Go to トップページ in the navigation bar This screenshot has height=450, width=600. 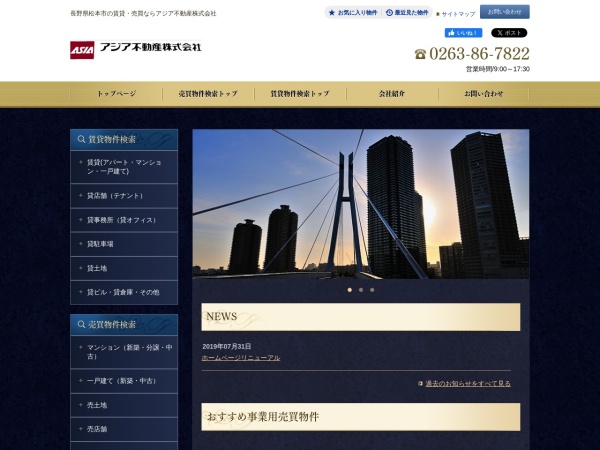coord(116,93)
